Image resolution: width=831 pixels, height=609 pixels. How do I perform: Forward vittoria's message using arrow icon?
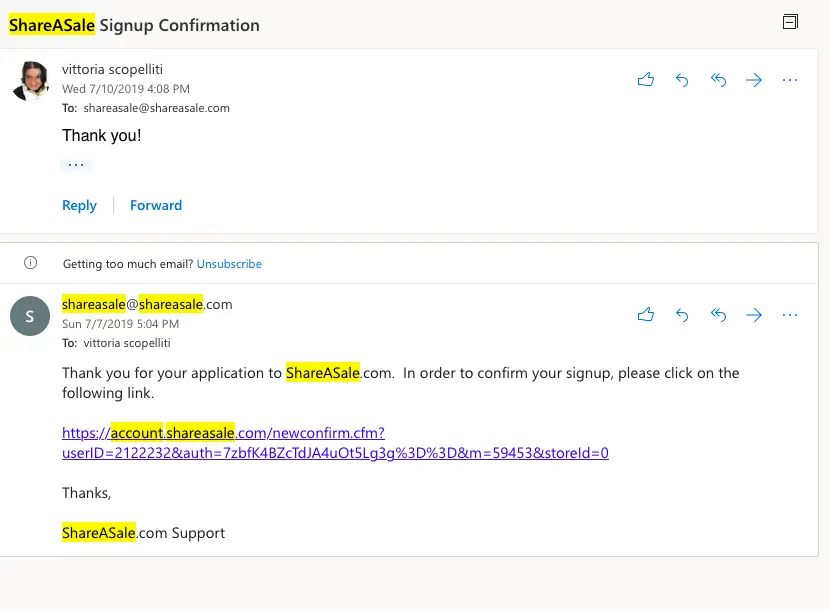(754, 80)
